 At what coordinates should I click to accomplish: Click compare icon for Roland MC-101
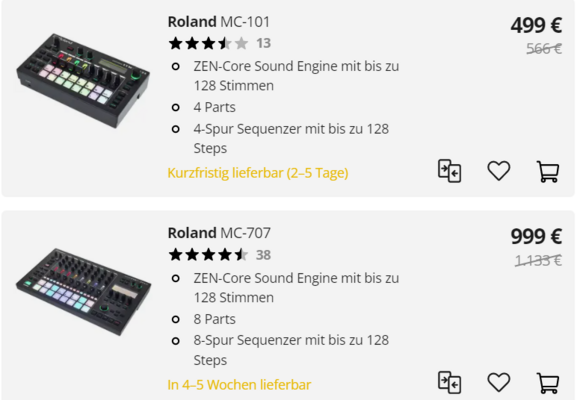pos(449,171)
